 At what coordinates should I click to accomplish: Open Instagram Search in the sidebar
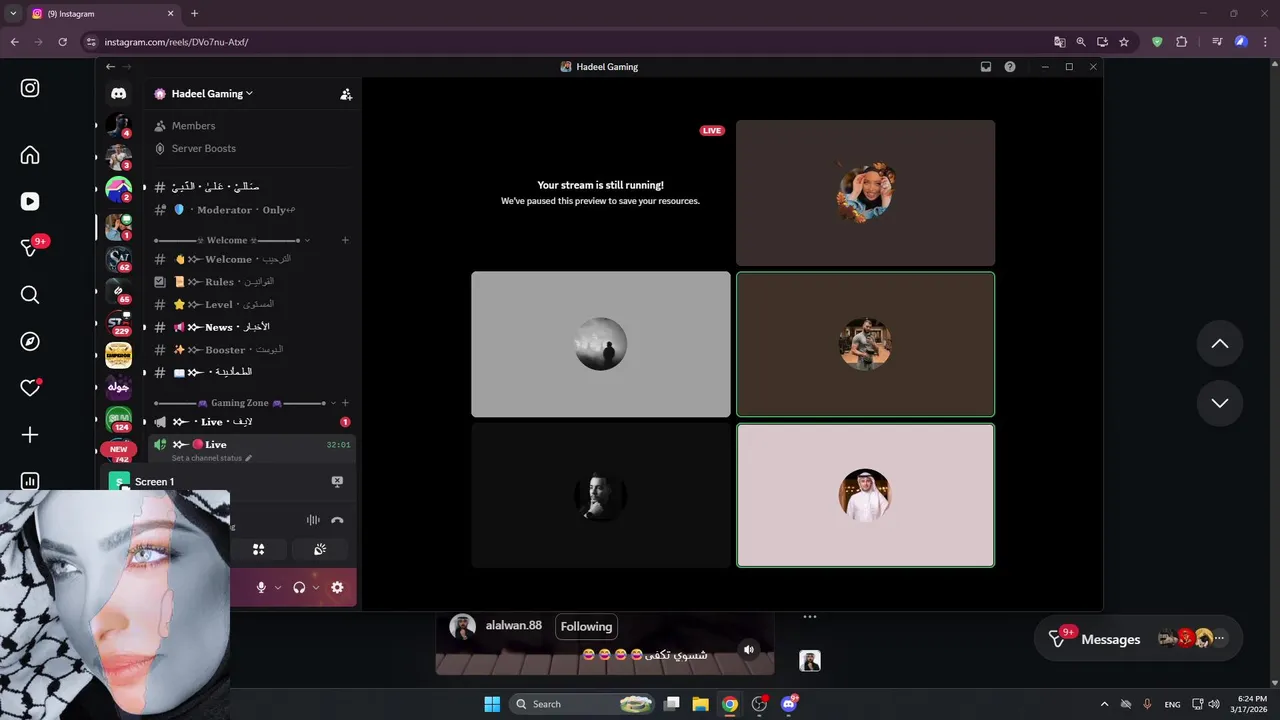coord(30,295)
